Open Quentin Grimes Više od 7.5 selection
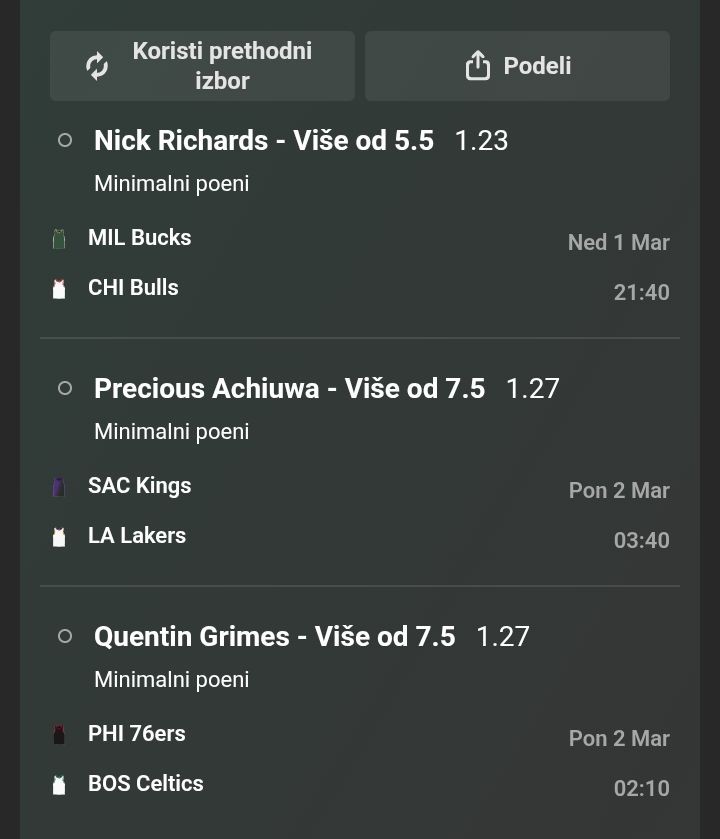Viewport: 720px width, 839px height. pos(274,636)
